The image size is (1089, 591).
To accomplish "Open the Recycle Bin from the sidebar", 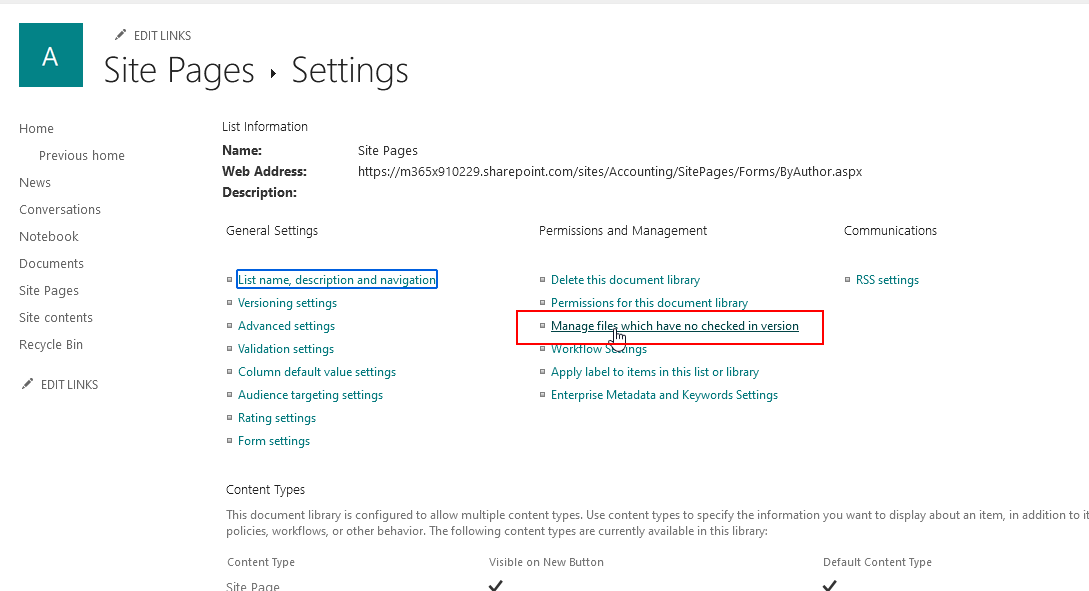I will [50, 344].
